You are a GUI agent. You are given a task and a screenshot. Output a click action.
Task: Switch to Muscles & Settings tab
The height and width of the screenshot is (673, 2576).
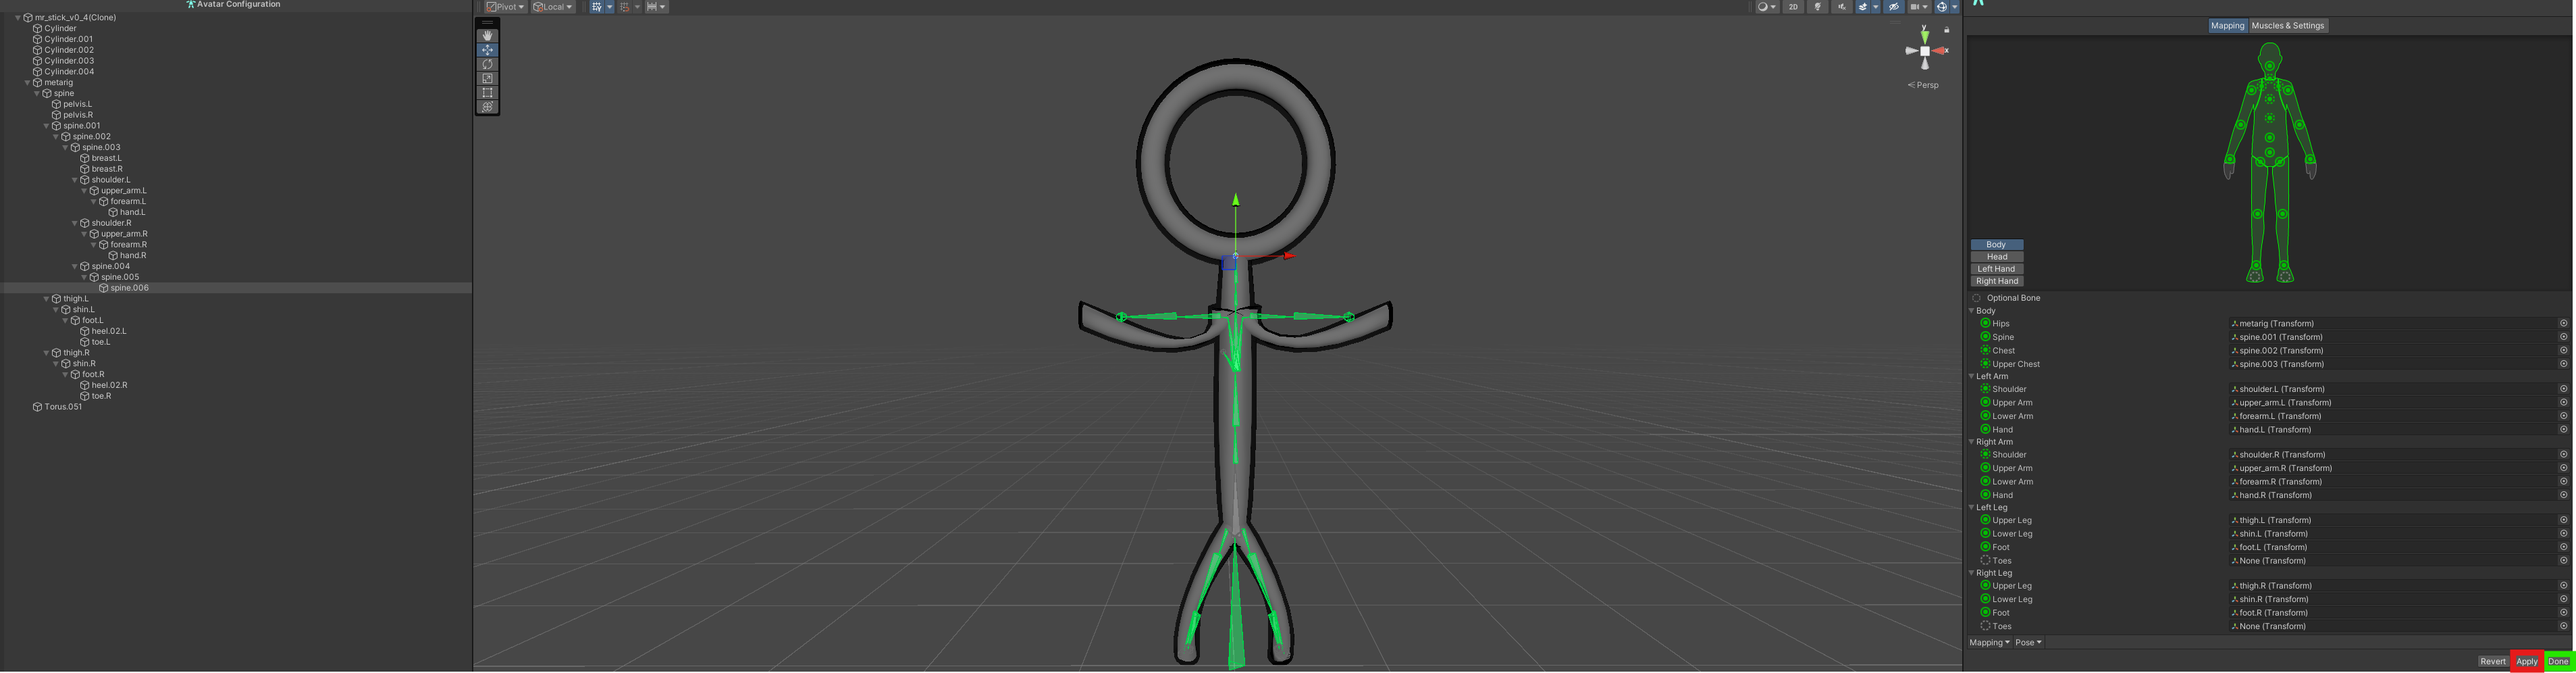click(x=2287, y=26)
